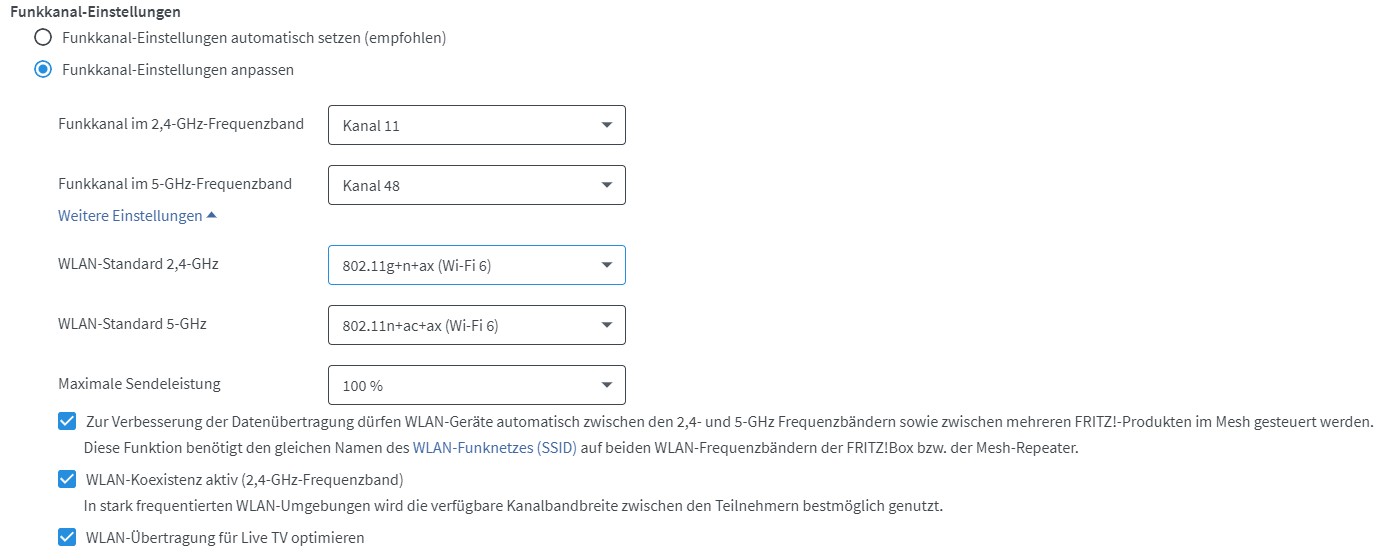Select automatic Funkkanal-Einstellungen radio button

point(43,38)
